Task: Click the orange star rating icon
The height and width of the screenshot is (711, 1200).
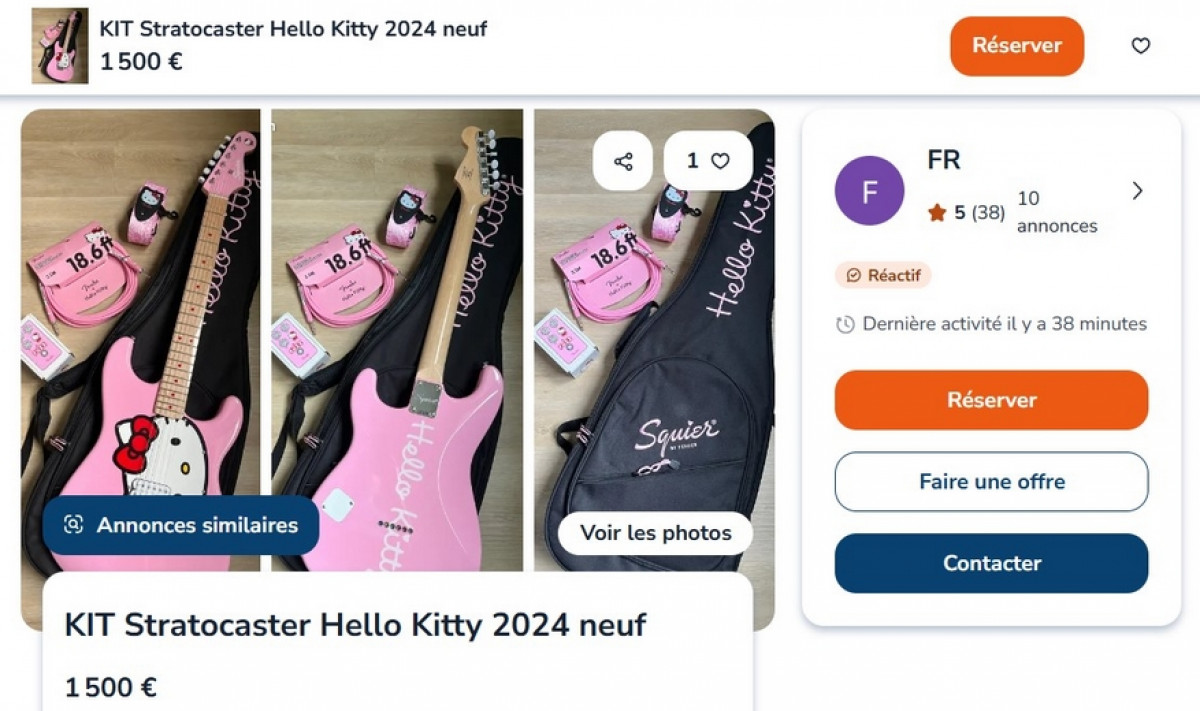Action: pyautogui.click(x=937, y=212)
